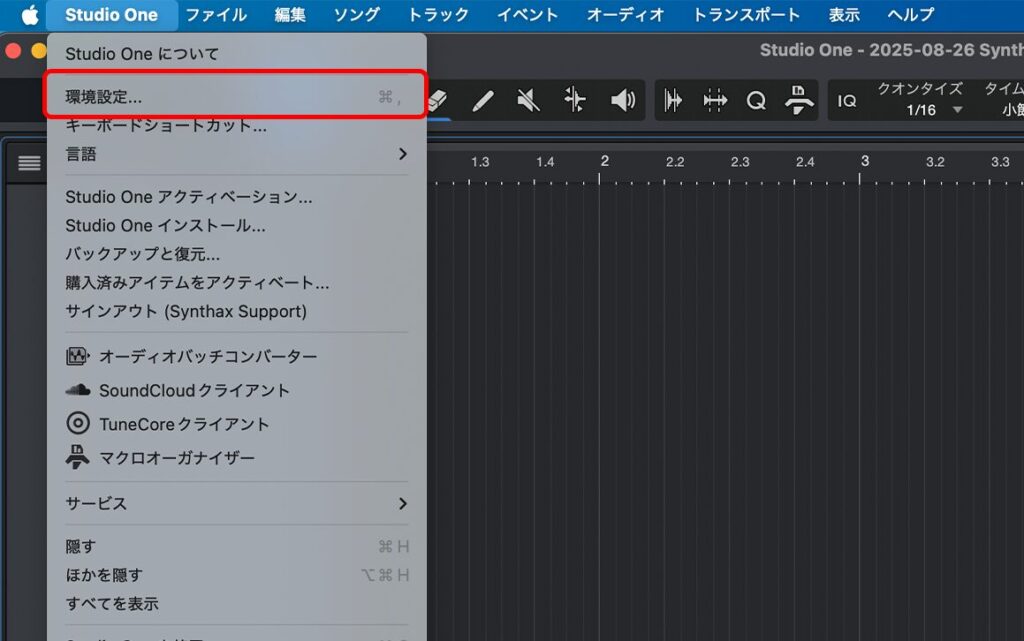Open the トランスポート menu

(x=746, y=15)
